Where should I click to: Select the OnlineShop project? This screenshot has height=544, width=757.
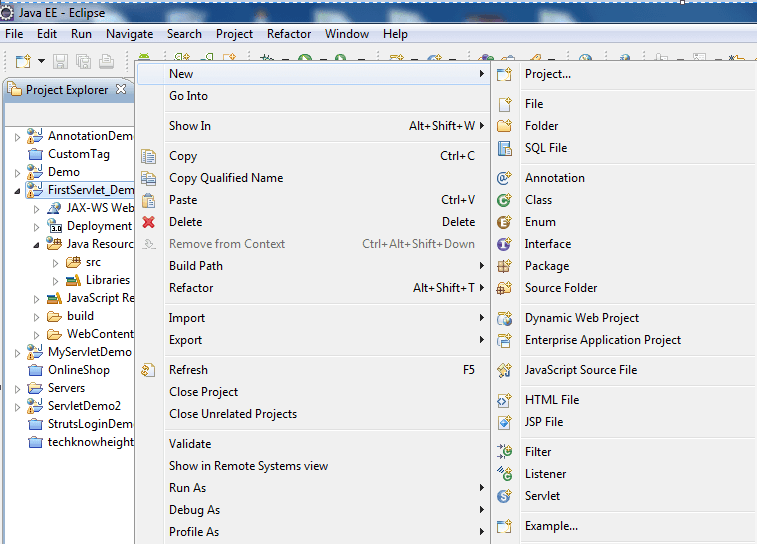coord(79,370)
